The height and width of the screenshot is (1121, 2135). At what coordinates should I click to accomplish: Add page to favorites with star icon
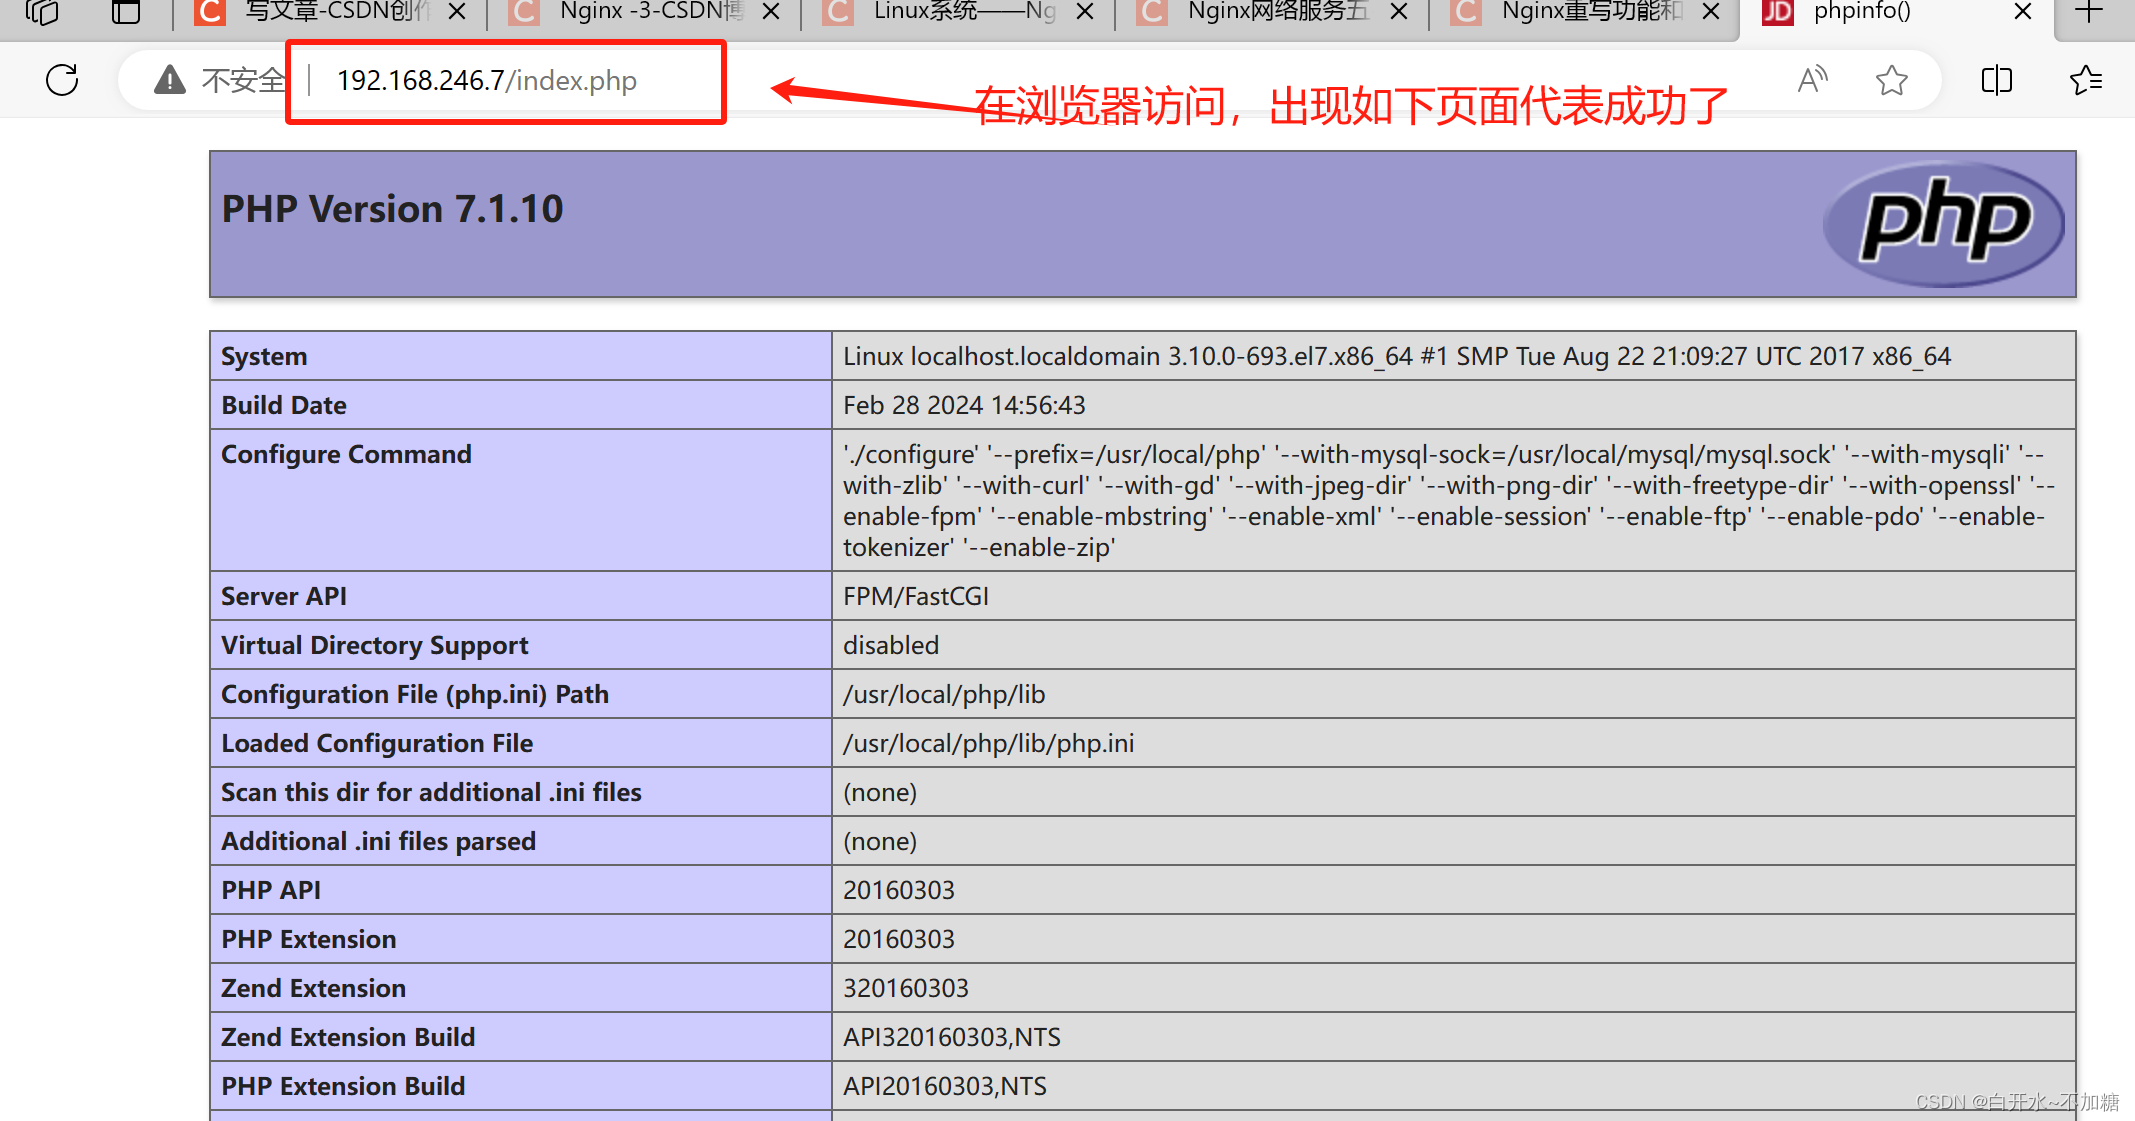tap(1891, 80)
